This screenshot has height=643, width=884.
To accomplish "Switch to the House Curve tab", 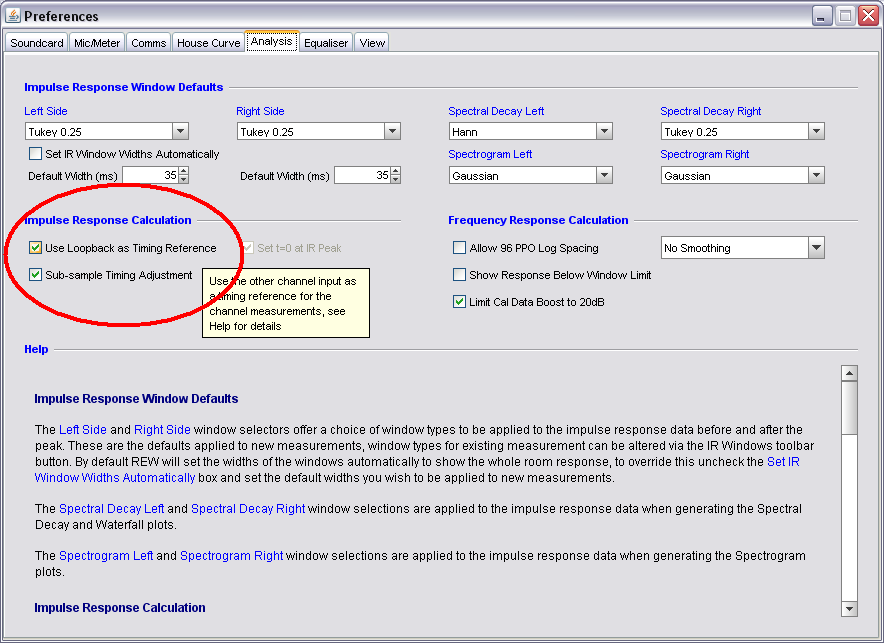I will tap(208, 43).
